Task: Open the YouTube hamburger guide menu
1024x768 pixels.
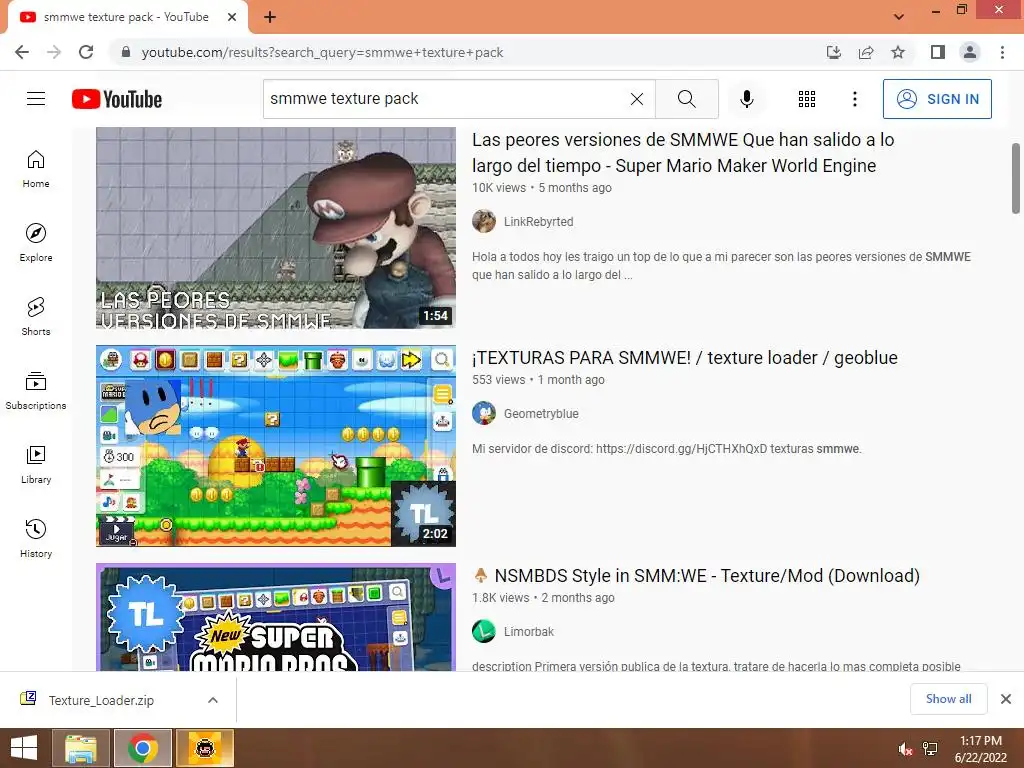Action: click(36, 99)
